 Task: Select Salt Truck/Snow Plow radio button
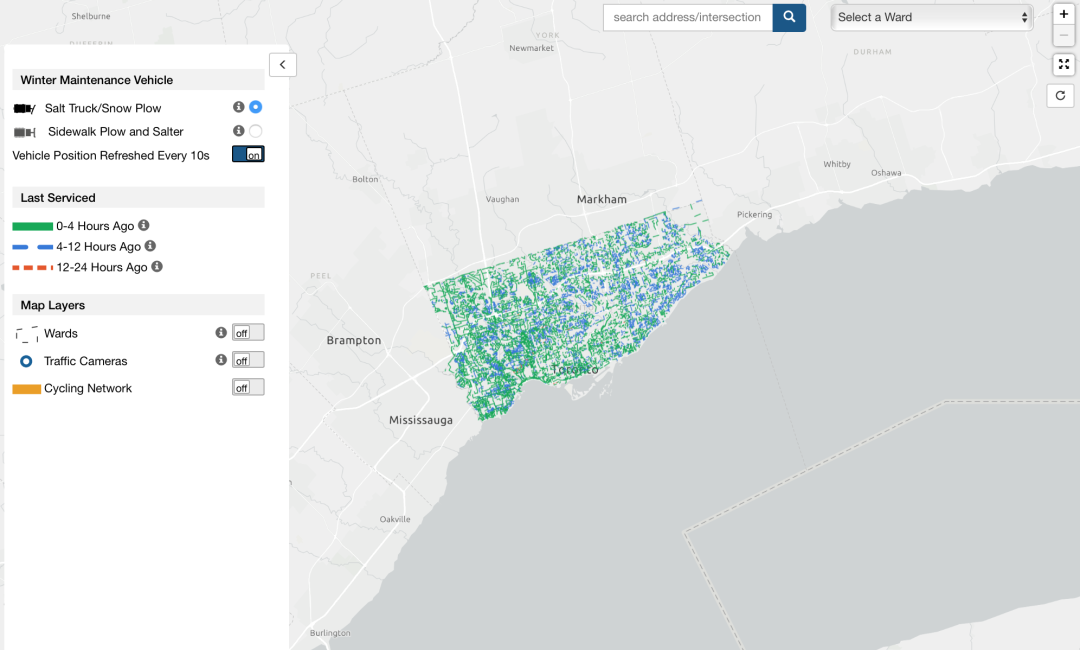click(x=256, y=107)
